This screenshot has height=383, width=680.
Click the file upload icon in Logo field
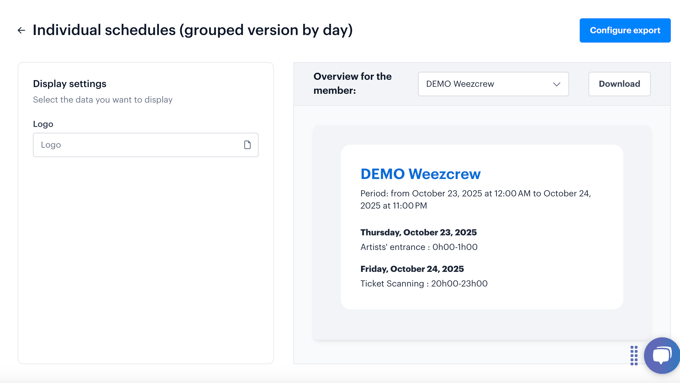pos(247,145)
